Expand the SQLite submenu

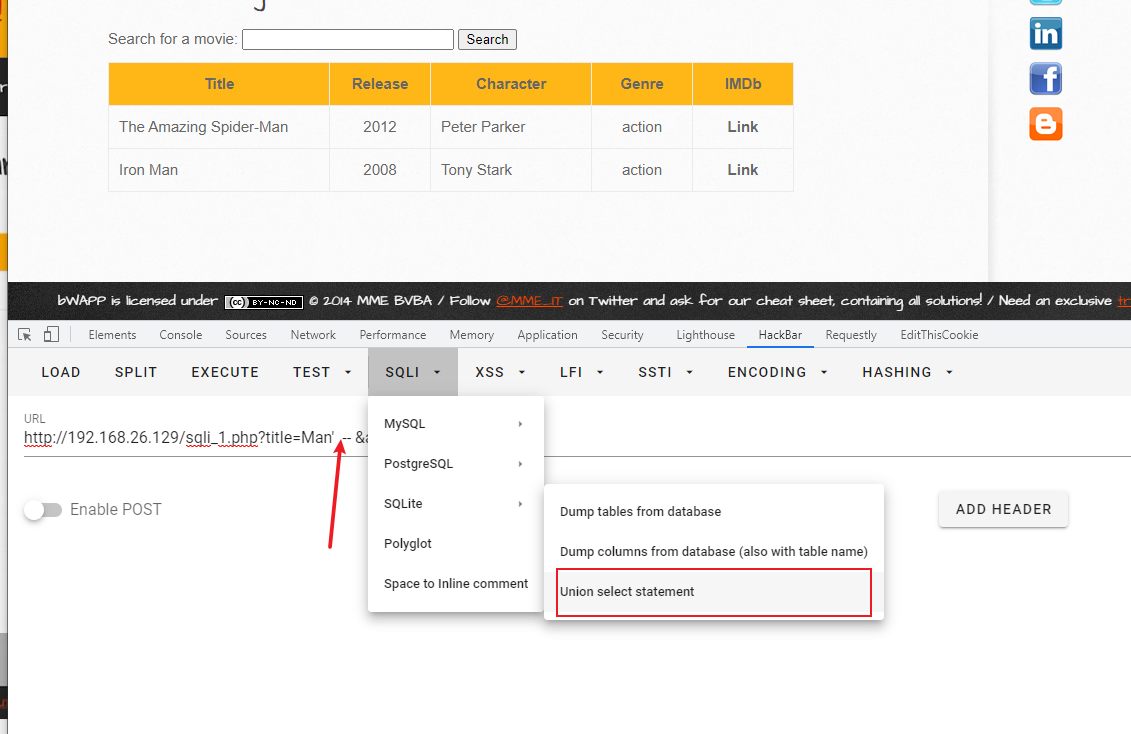[455, 503]
